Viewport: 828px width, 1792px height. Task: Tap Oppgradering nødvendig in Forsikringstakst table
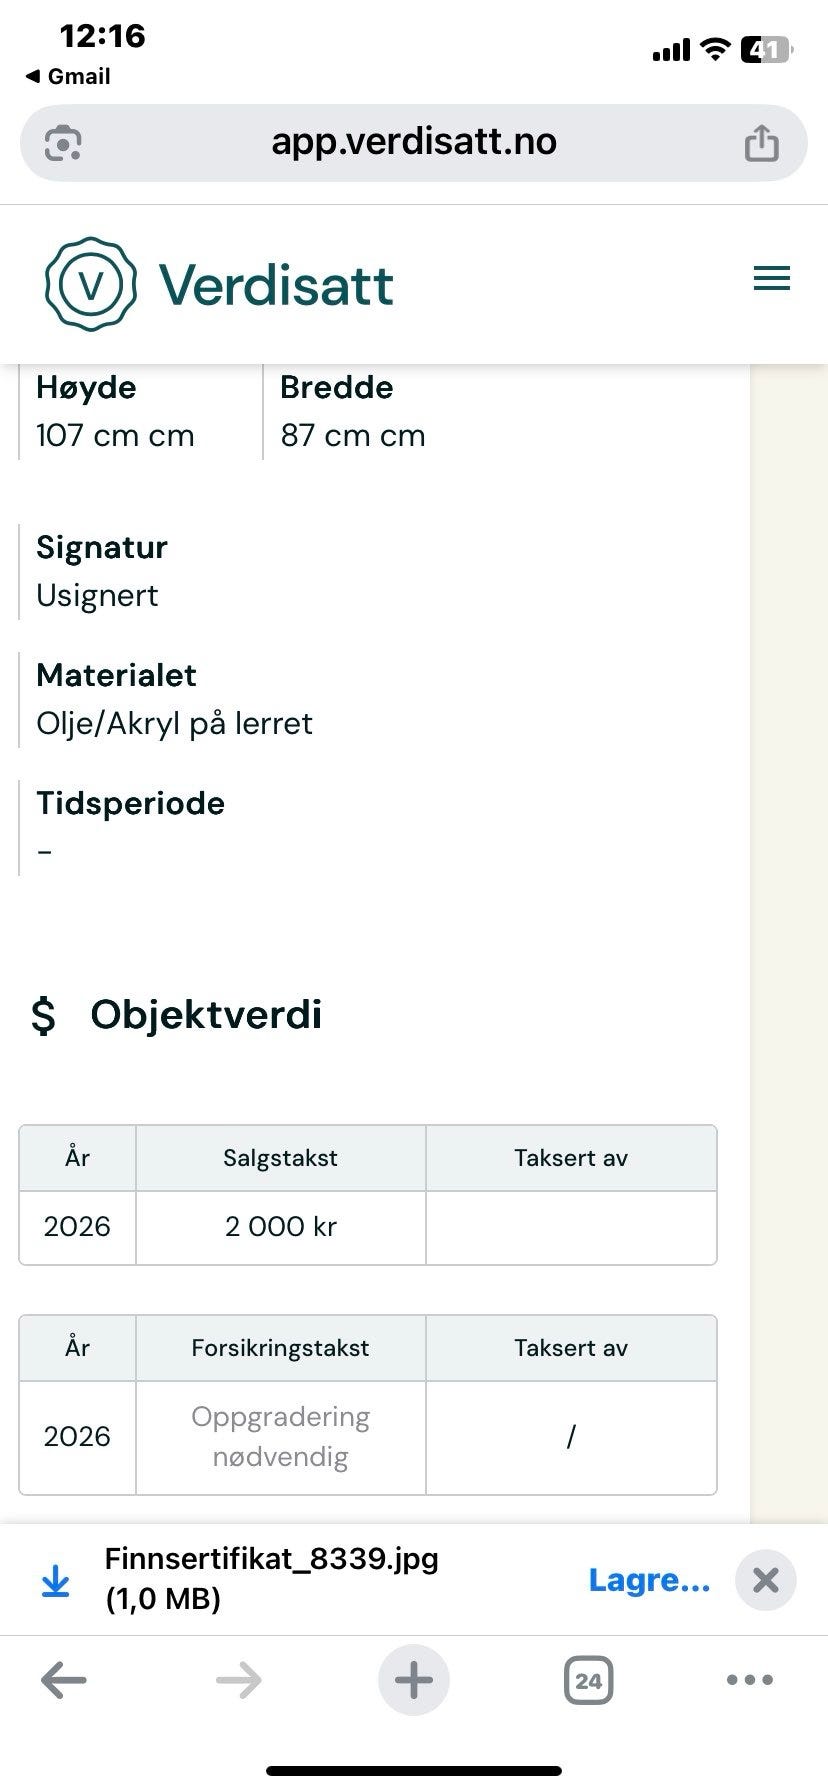pyautogui.click(x=280, y=1437)
